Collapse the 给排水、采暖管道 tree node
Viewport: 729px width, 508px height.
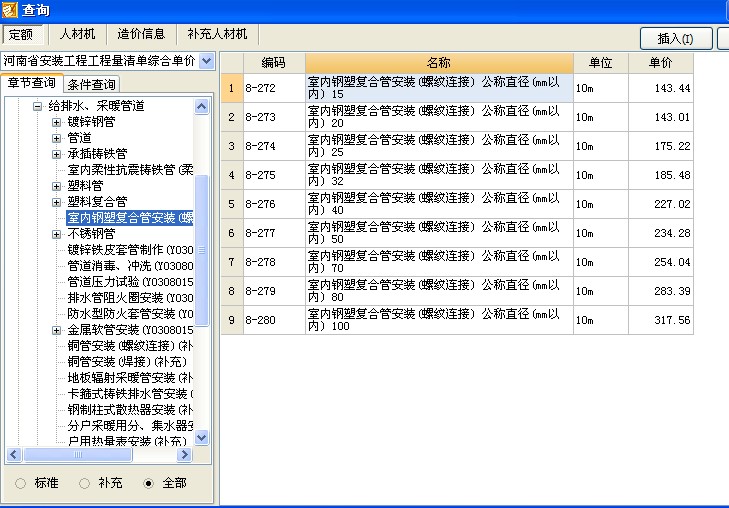point(37,106)
